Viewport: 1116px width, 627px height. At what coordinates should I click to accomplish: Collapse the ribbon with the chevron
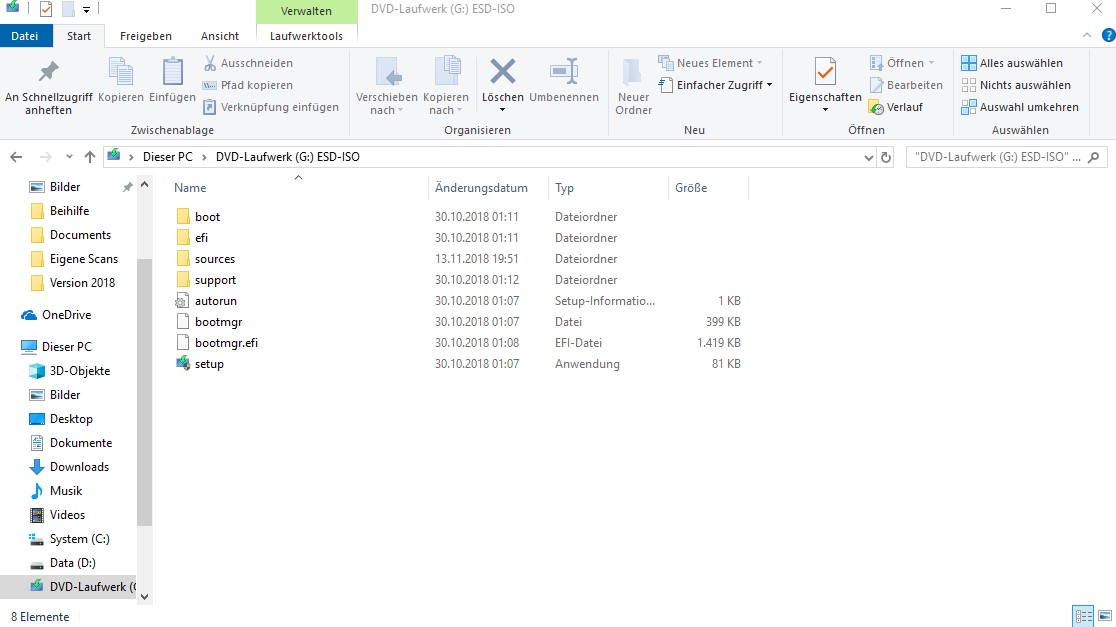(1087, 35)
